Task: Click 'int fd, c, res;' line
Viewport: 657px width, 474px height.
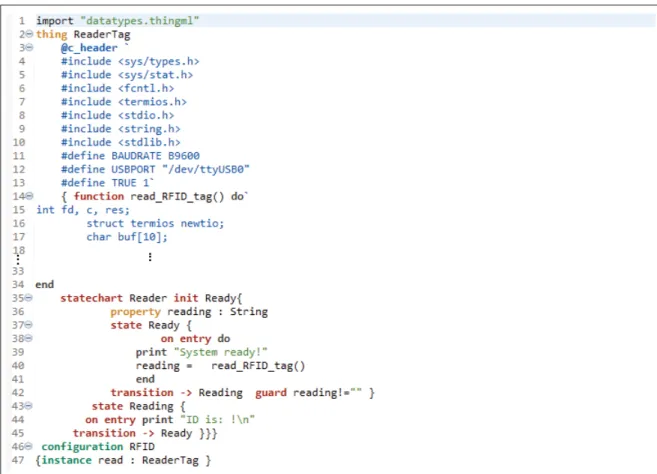Action: tap(83, 210)
